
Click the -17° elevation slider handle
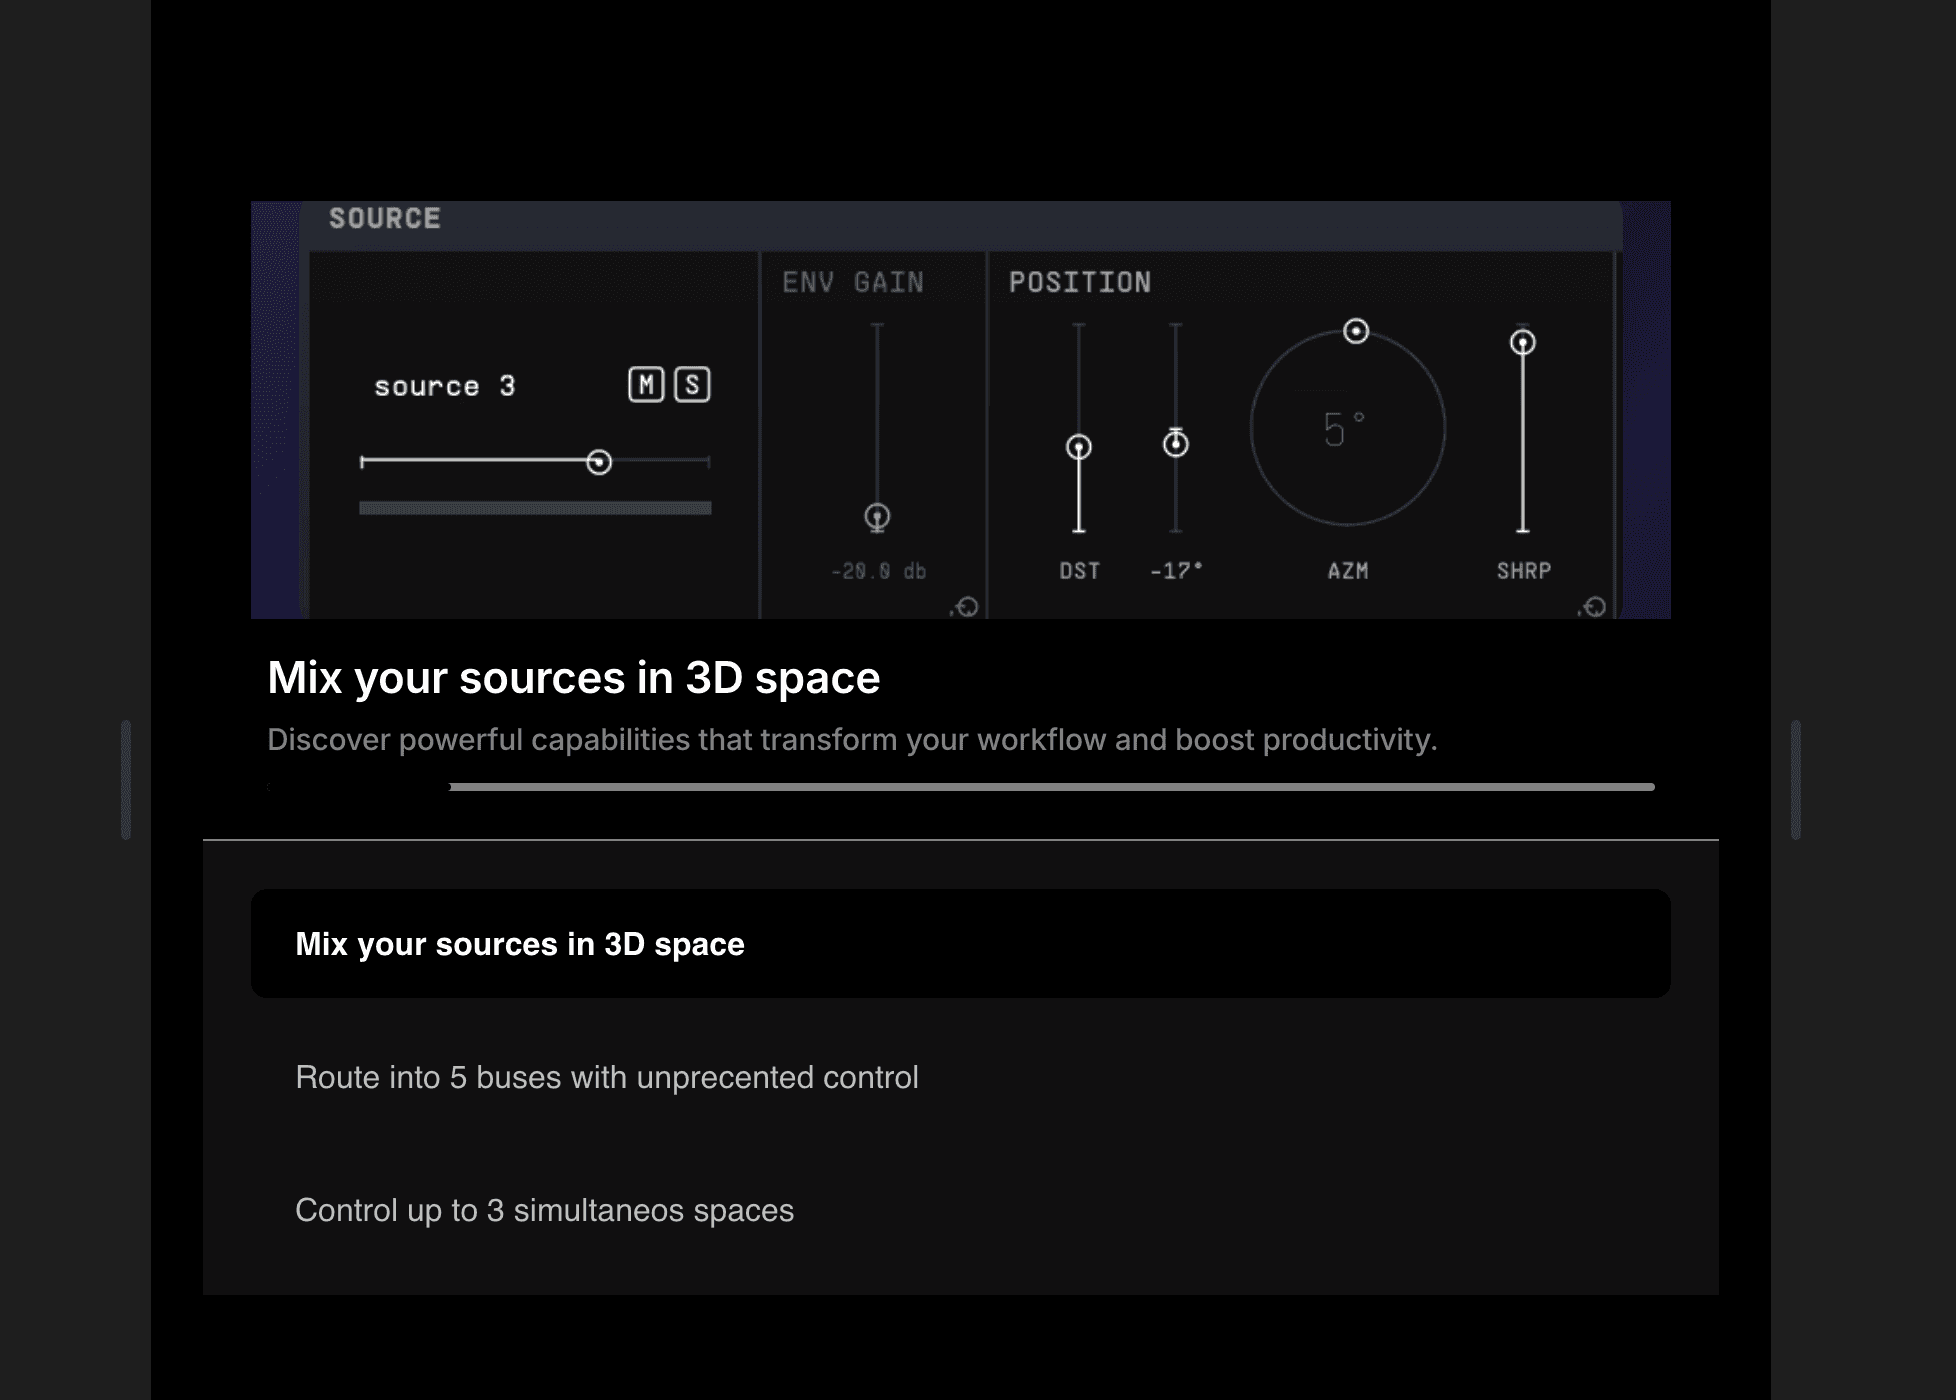pos(1176,443)
